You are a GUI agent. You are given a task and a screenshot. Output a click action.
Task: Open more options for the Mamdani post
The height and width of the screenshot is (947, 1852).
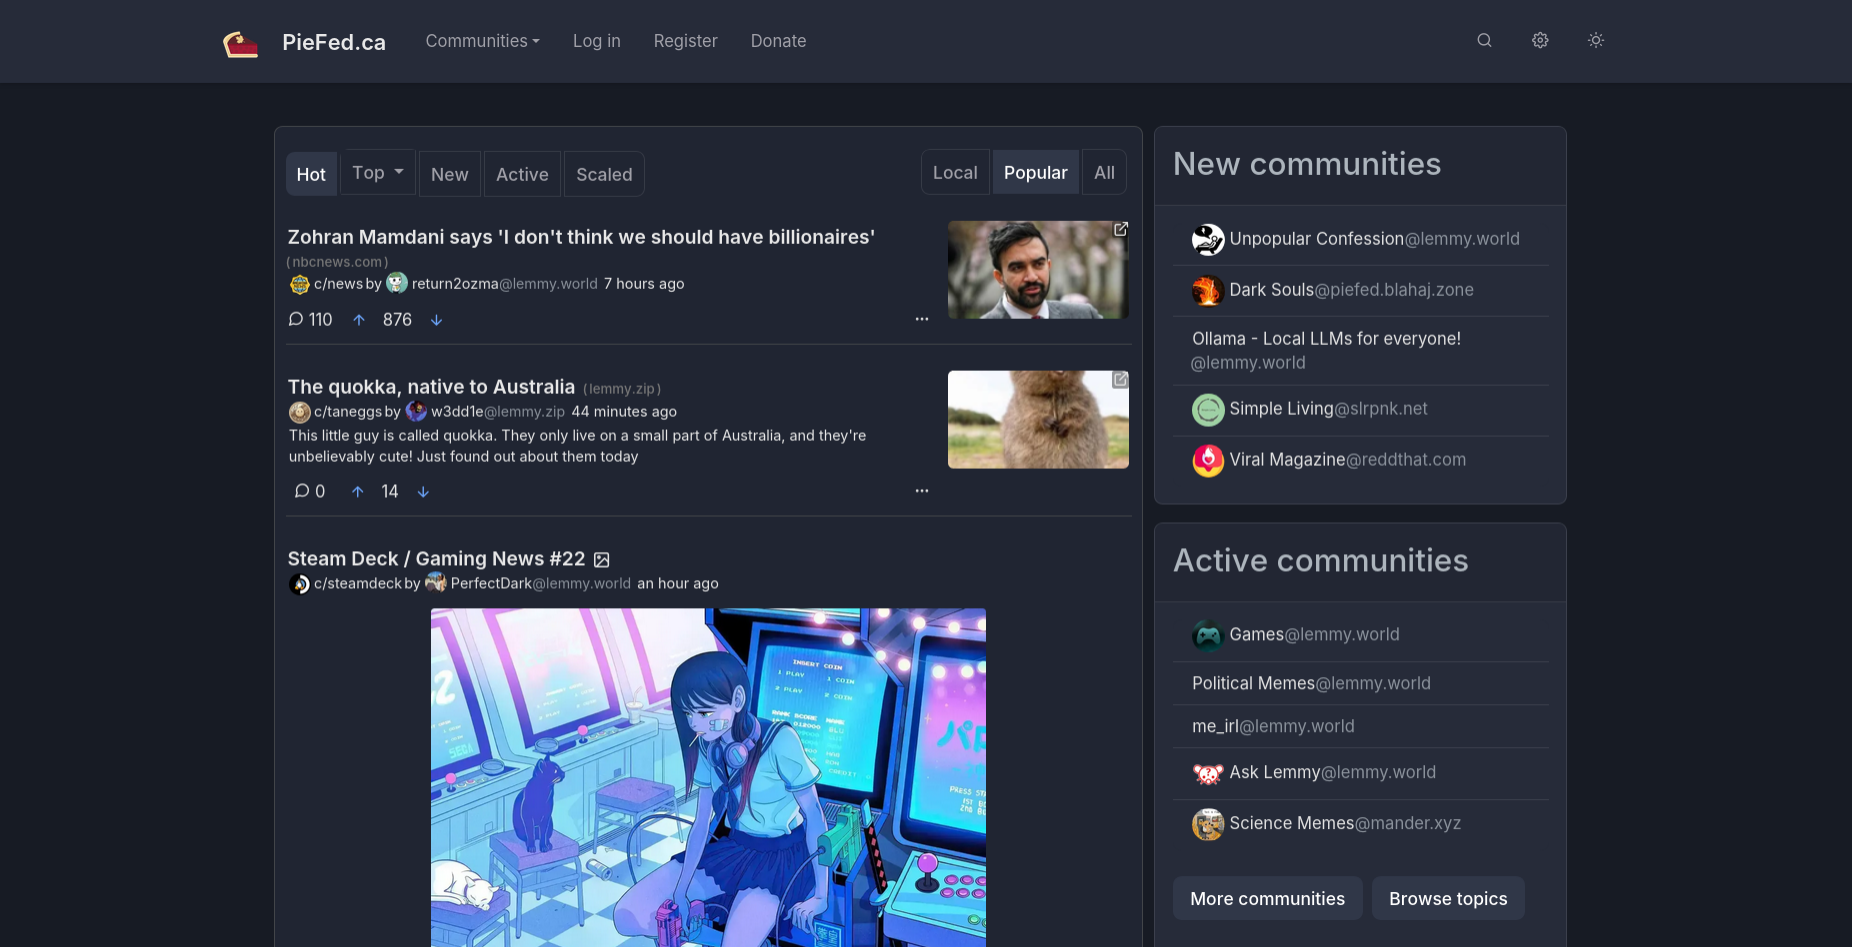click(x=921, y=319)
